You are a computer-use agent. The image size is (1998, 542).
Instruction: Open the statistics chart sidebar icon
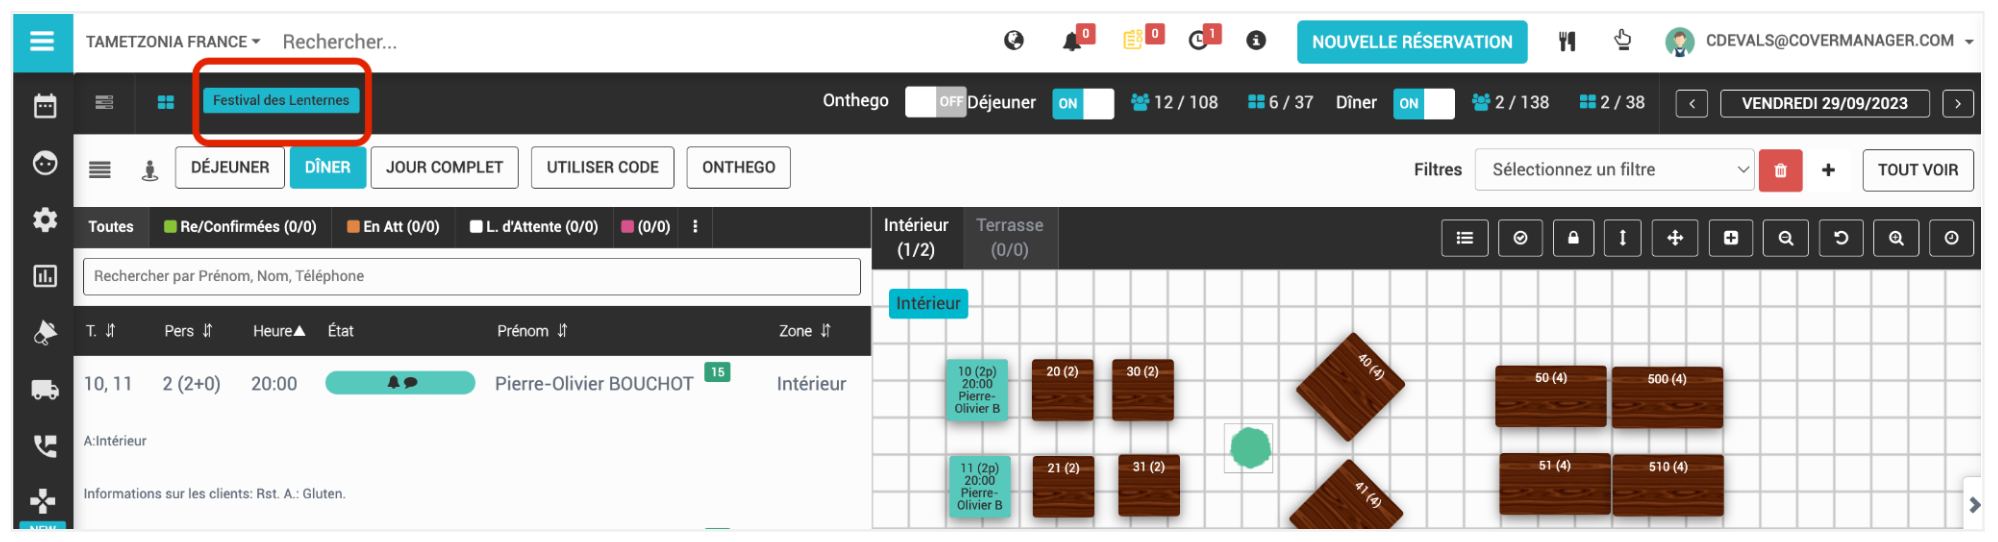pos(45,276)
